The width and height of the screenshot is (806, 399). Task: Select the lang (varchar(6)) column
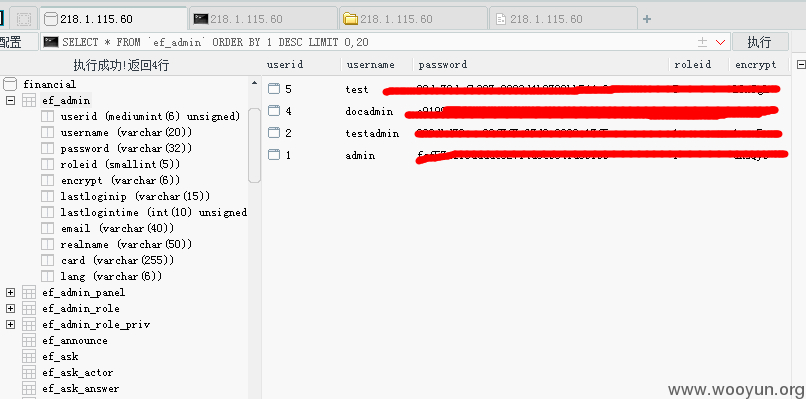point(111,276)
